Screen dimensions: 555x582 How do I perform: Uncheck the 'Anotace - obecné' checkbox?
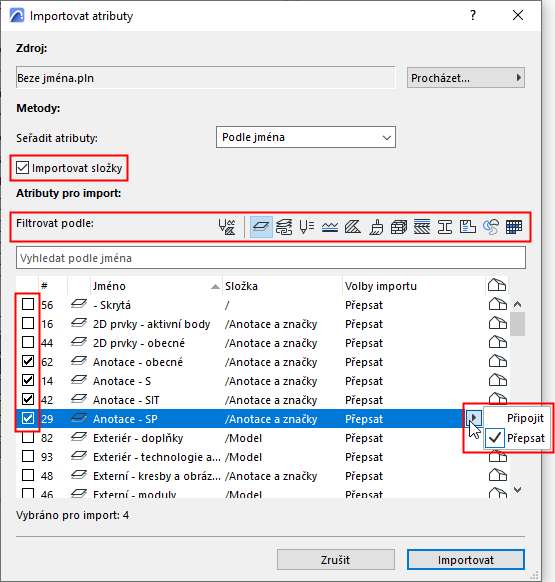click(28, 361)
